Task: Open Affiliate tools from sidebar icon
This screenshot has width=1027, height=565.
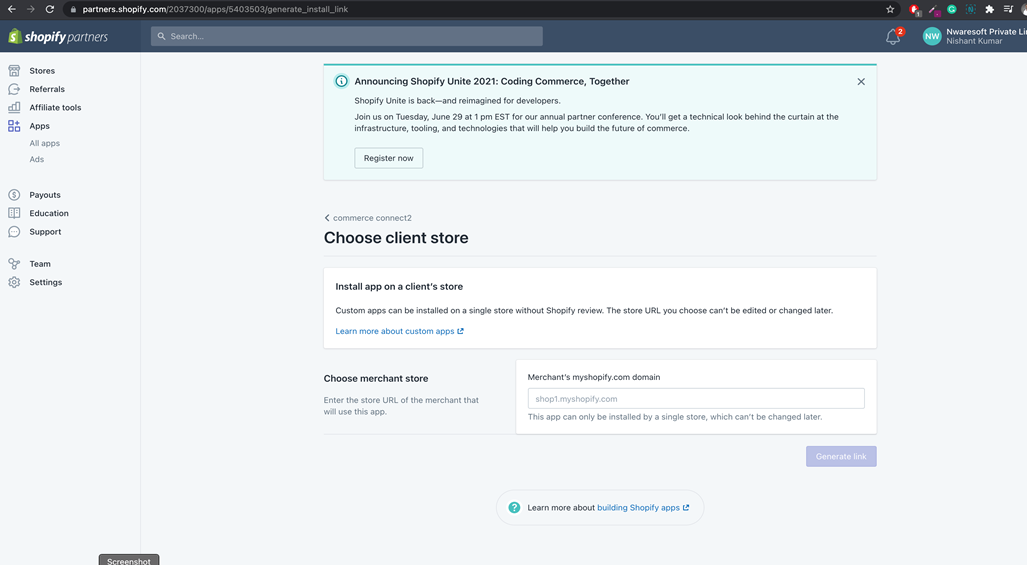Action: [x=14, y=107]
